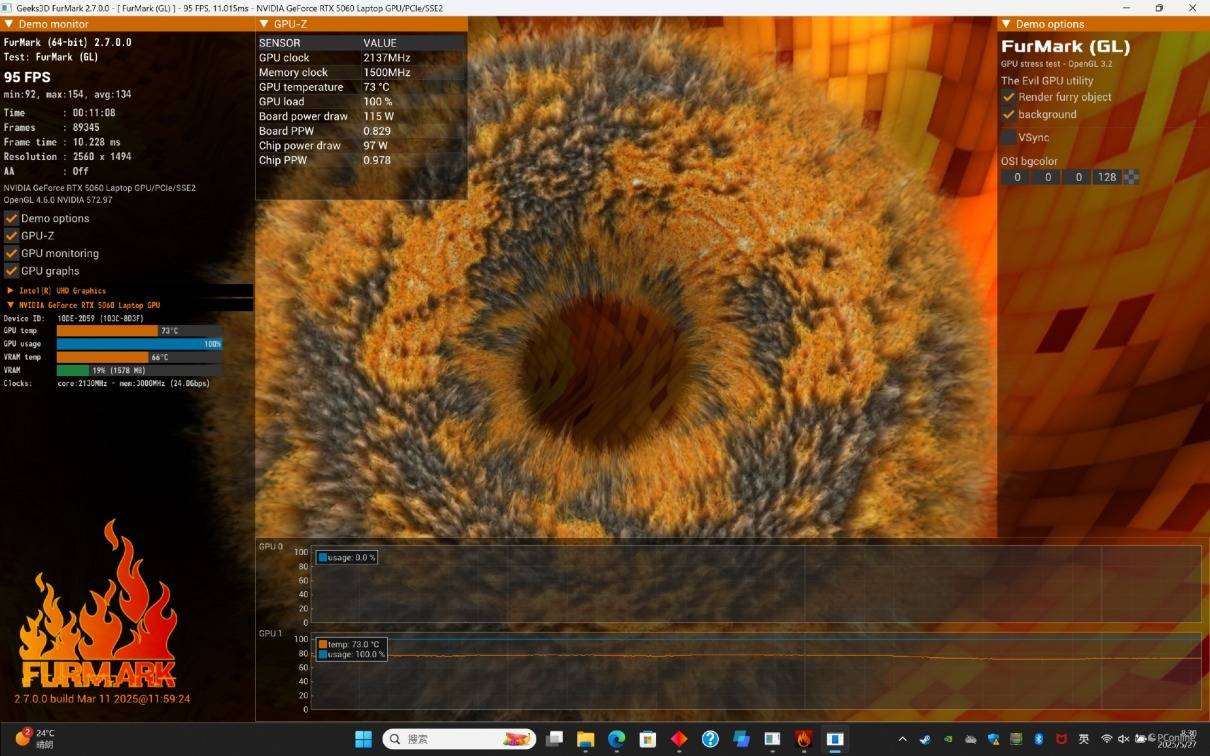Uncheck Render furry object

pyautogui.click(x=1008, y=97)
